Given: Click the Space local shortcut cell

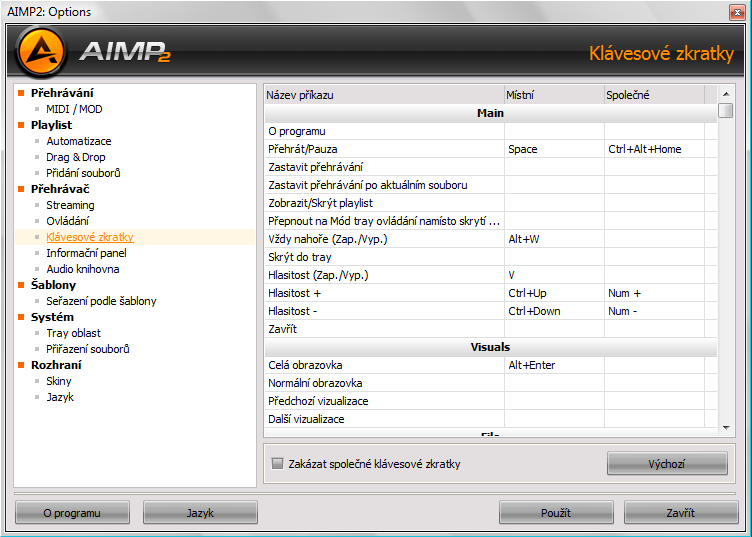Looking at the screenshot, I should (x=554, y=149).
